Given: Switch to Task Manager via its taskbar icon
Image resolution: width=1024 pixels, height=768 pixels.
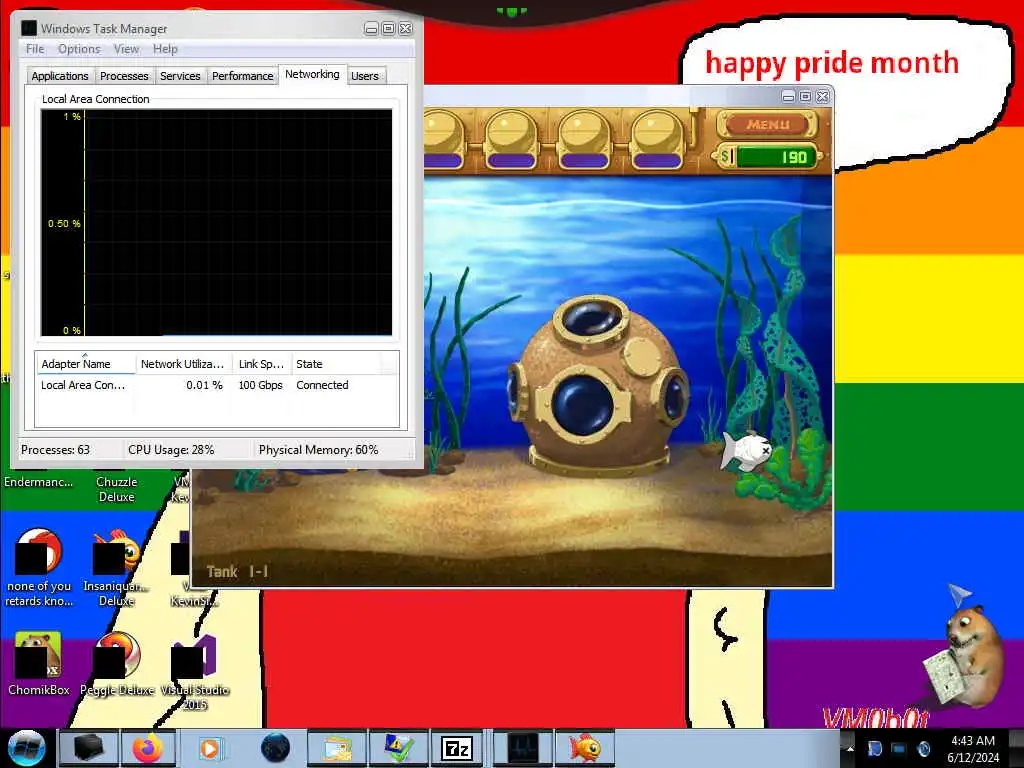Looking at the screenshot, I should pos(522,748).
